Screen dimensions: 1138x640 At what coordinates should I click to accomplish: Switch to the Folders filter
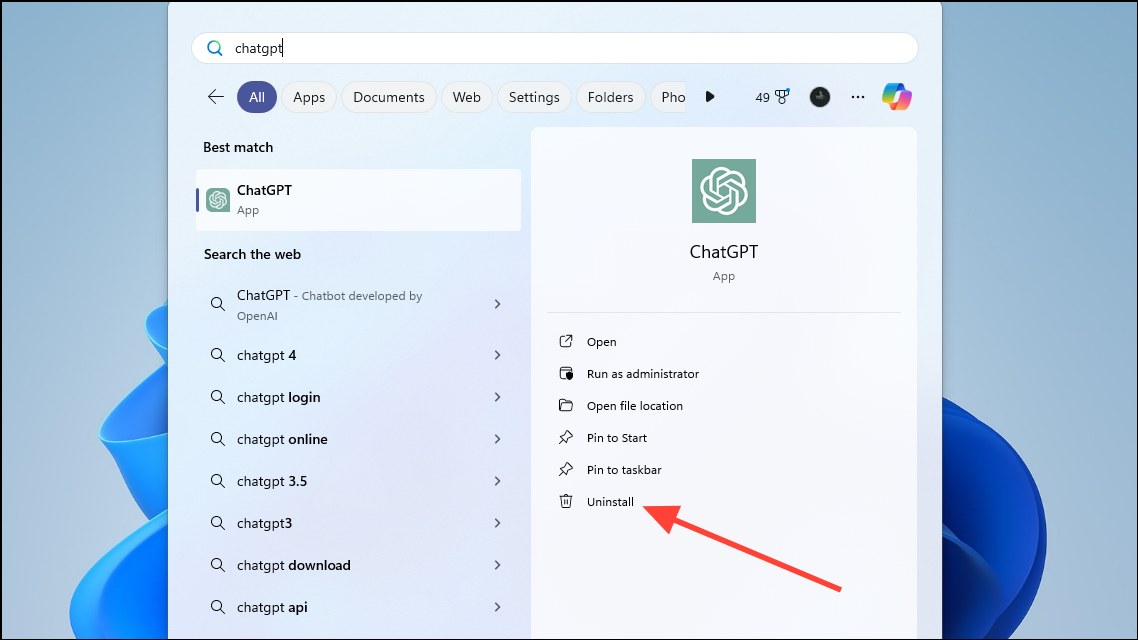click(x=610, y=97)
